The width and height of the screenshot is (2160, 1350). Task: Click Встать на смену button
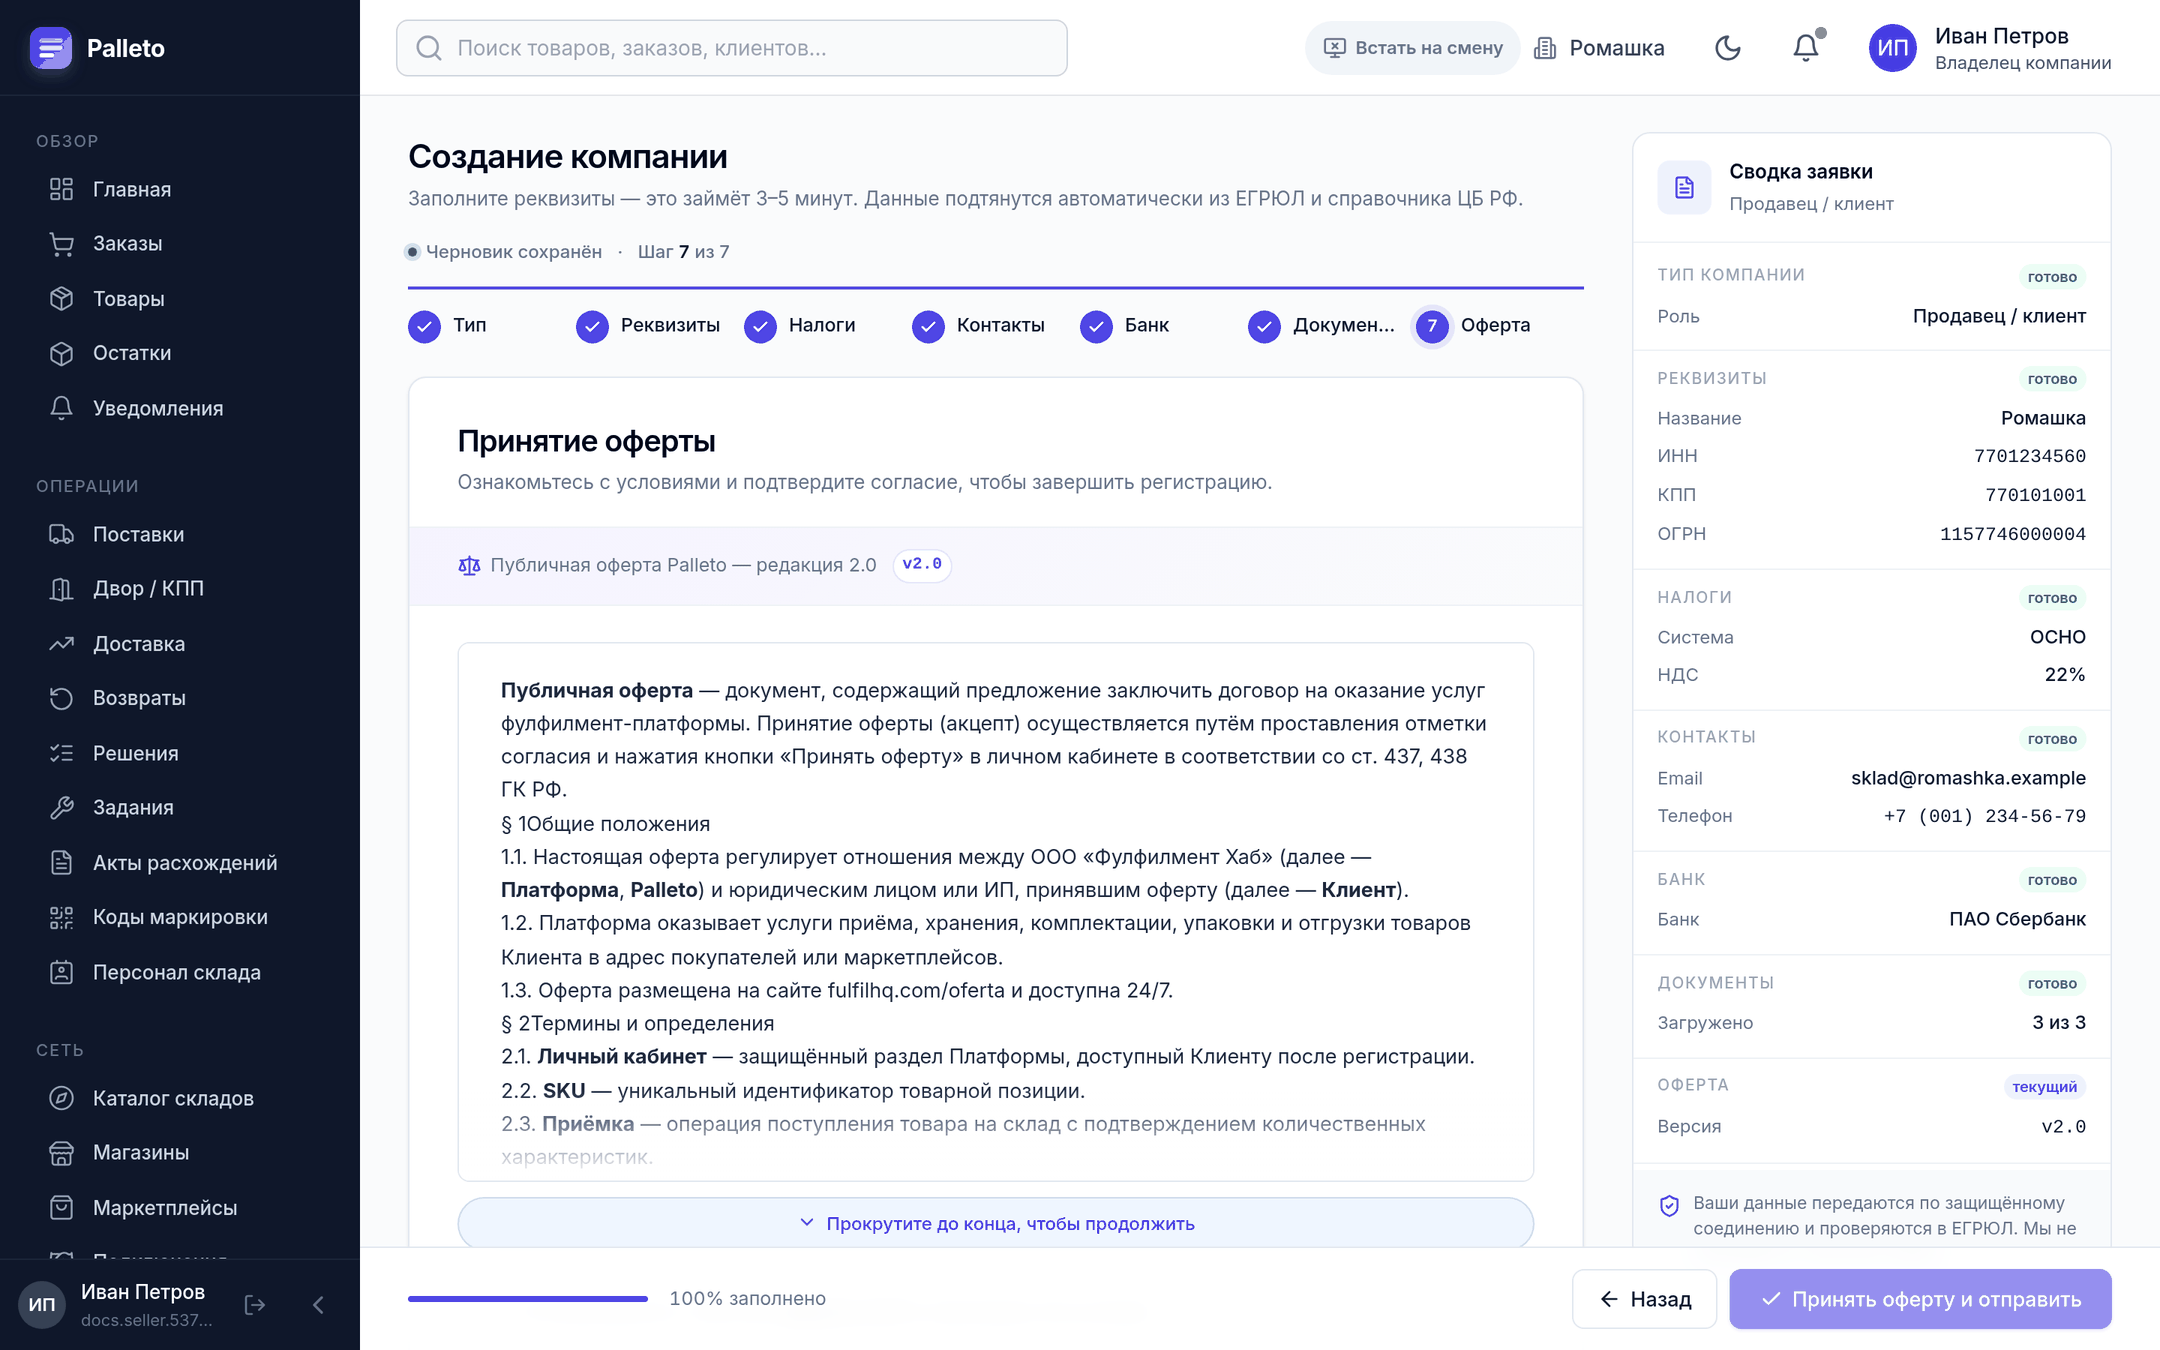(1413, 48)
